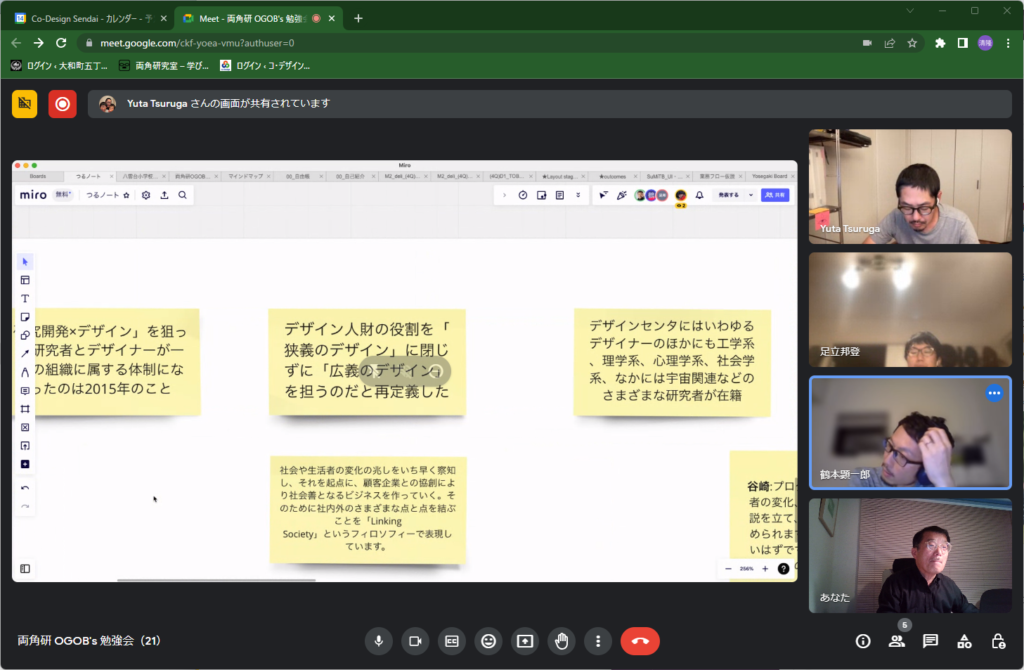Select the Shapes tool in Miro
This screenshot has width=1024, height=670.
[x=25, y=336]
